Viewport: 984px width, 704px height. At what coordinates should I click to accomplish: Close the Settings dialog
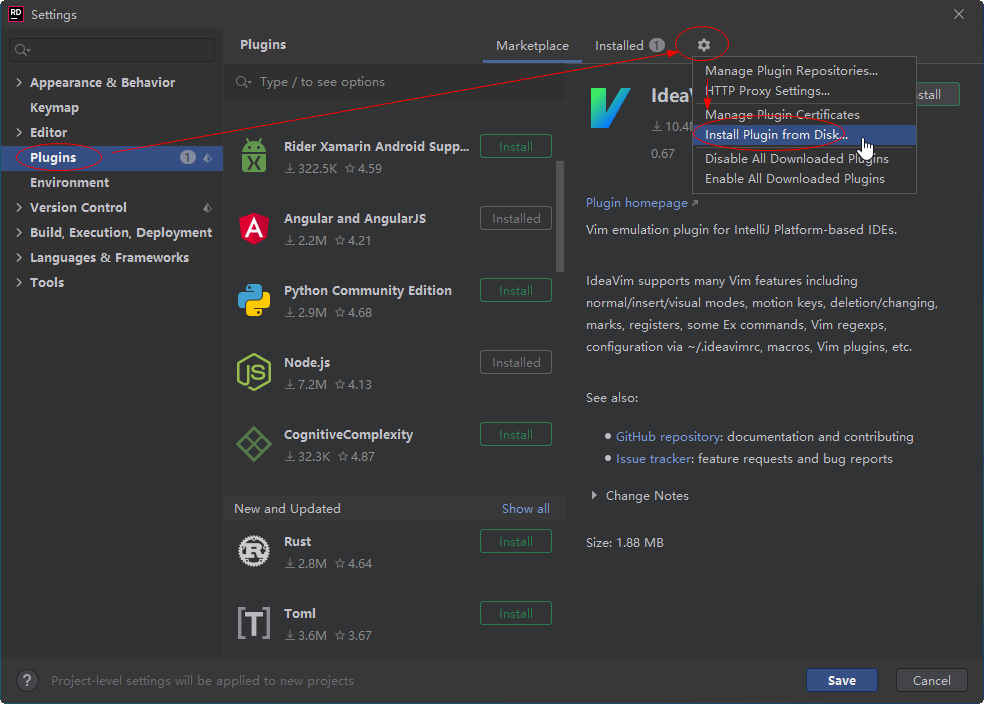pyautogui.click(x=959, y=14)
